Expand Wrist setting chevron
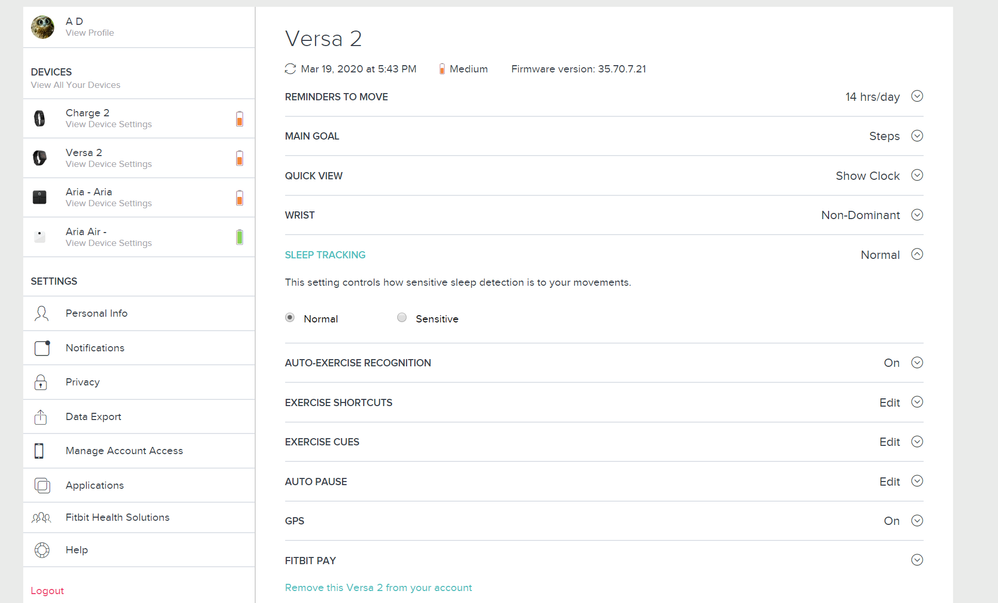Viewport: 998px width, 603px height. 917,215
